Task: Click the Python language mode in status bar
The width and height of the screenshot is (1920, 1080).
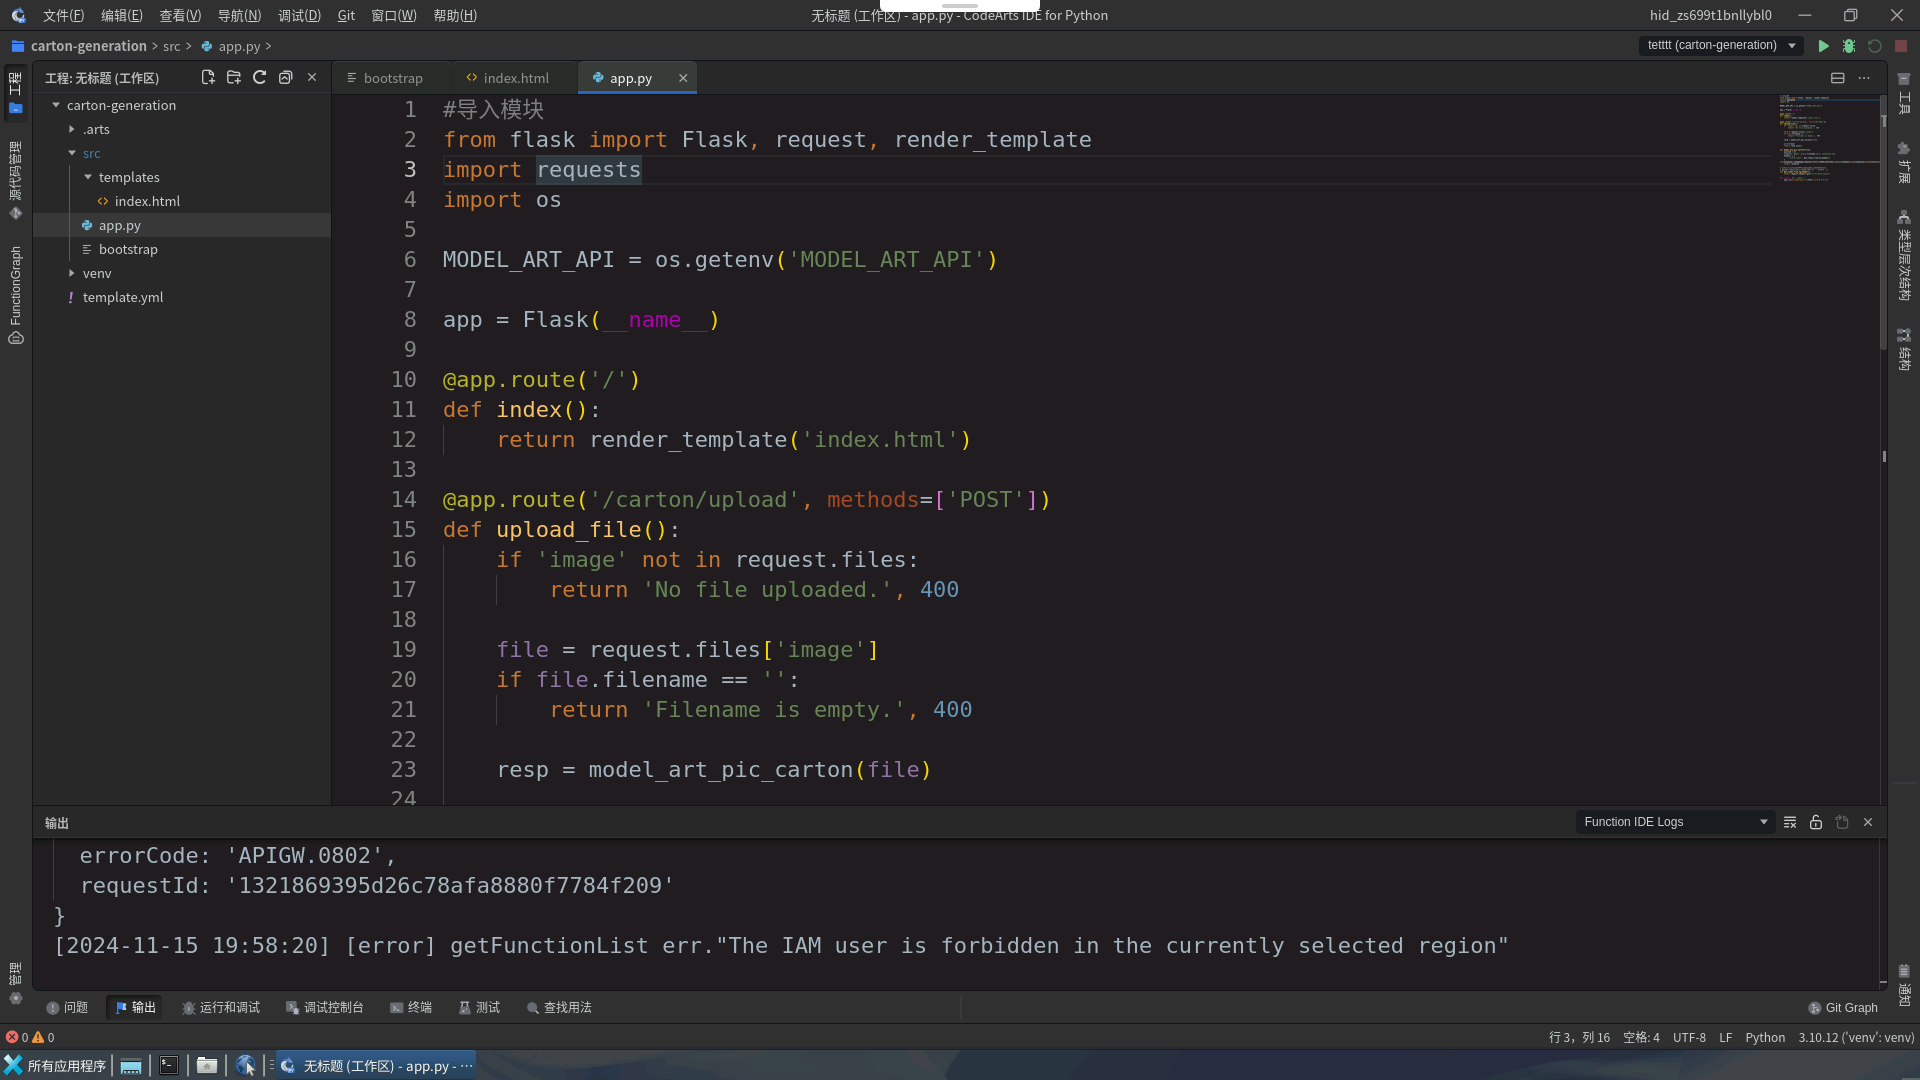Action: tap(1764, 1038)
